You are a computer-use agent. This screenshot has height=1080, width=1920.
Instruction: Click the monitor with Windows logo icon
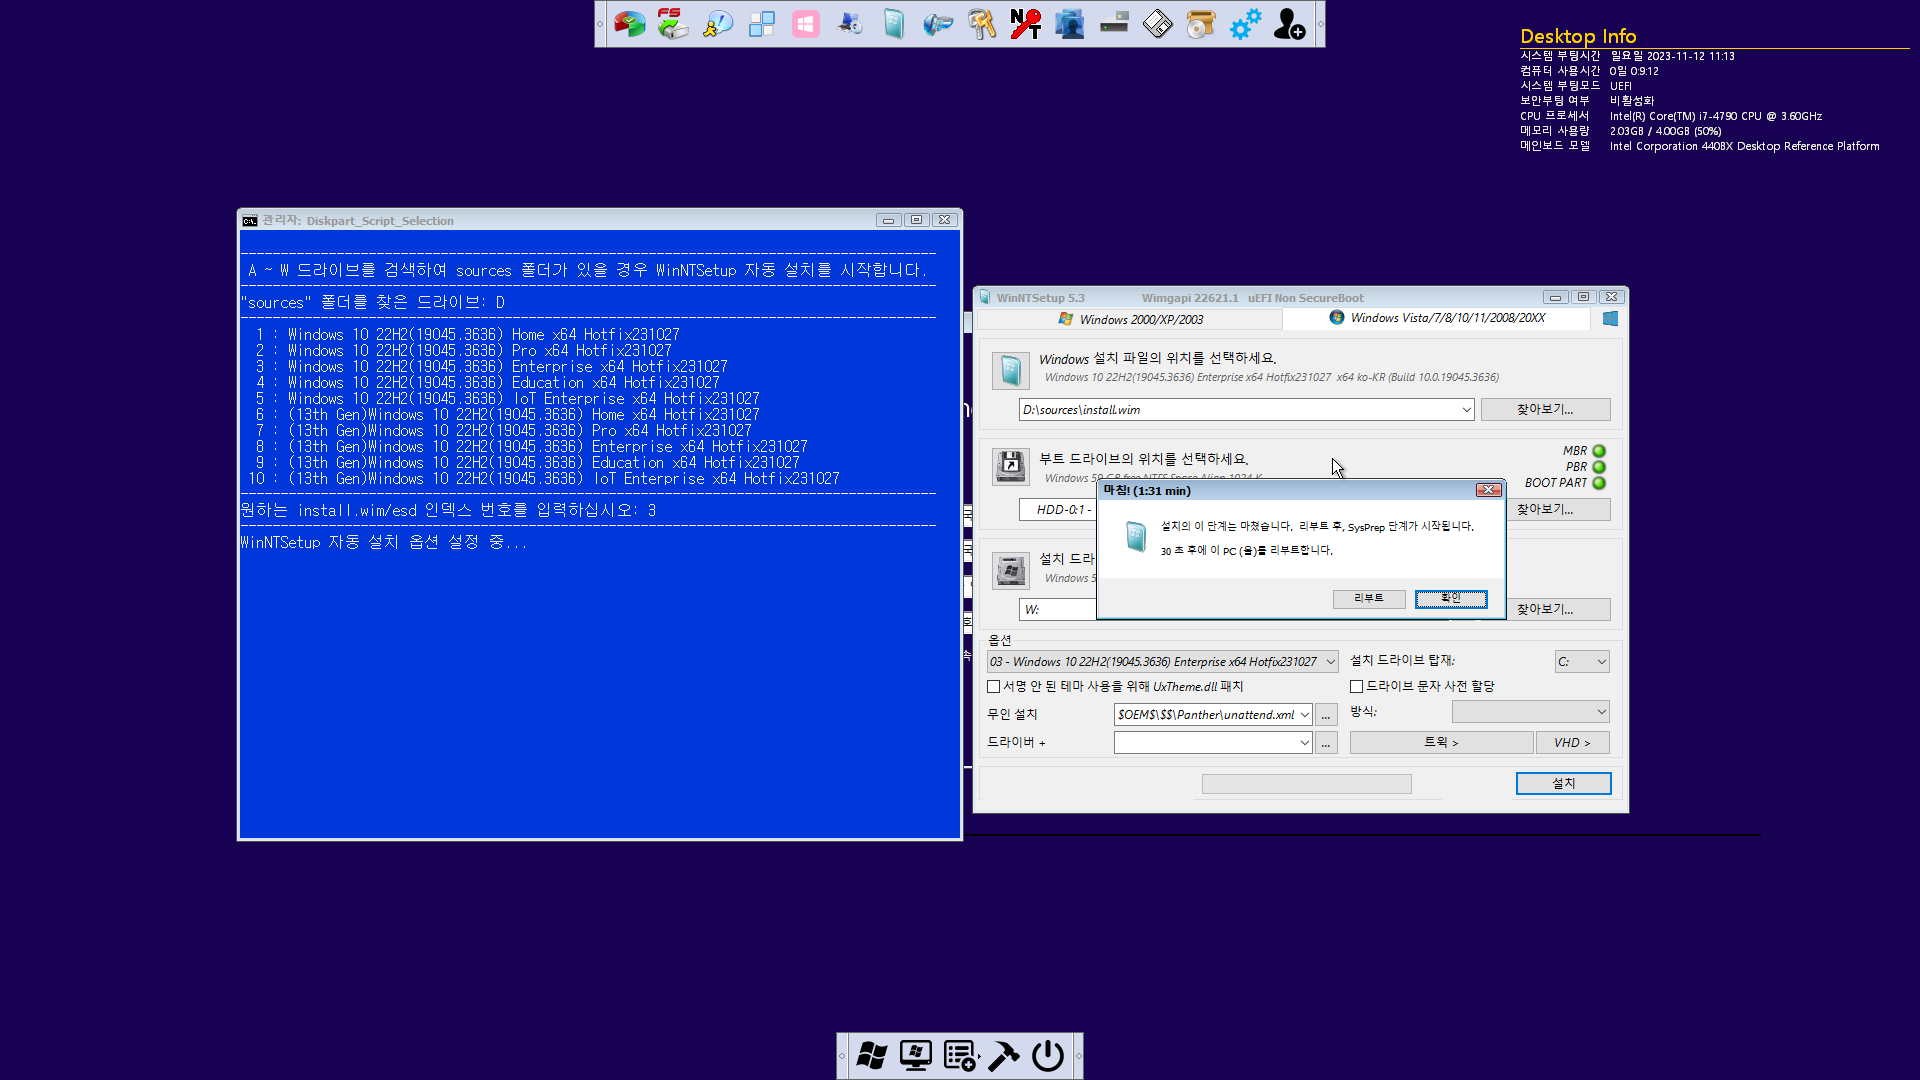pyautogui.click(x=916, y=1056)
